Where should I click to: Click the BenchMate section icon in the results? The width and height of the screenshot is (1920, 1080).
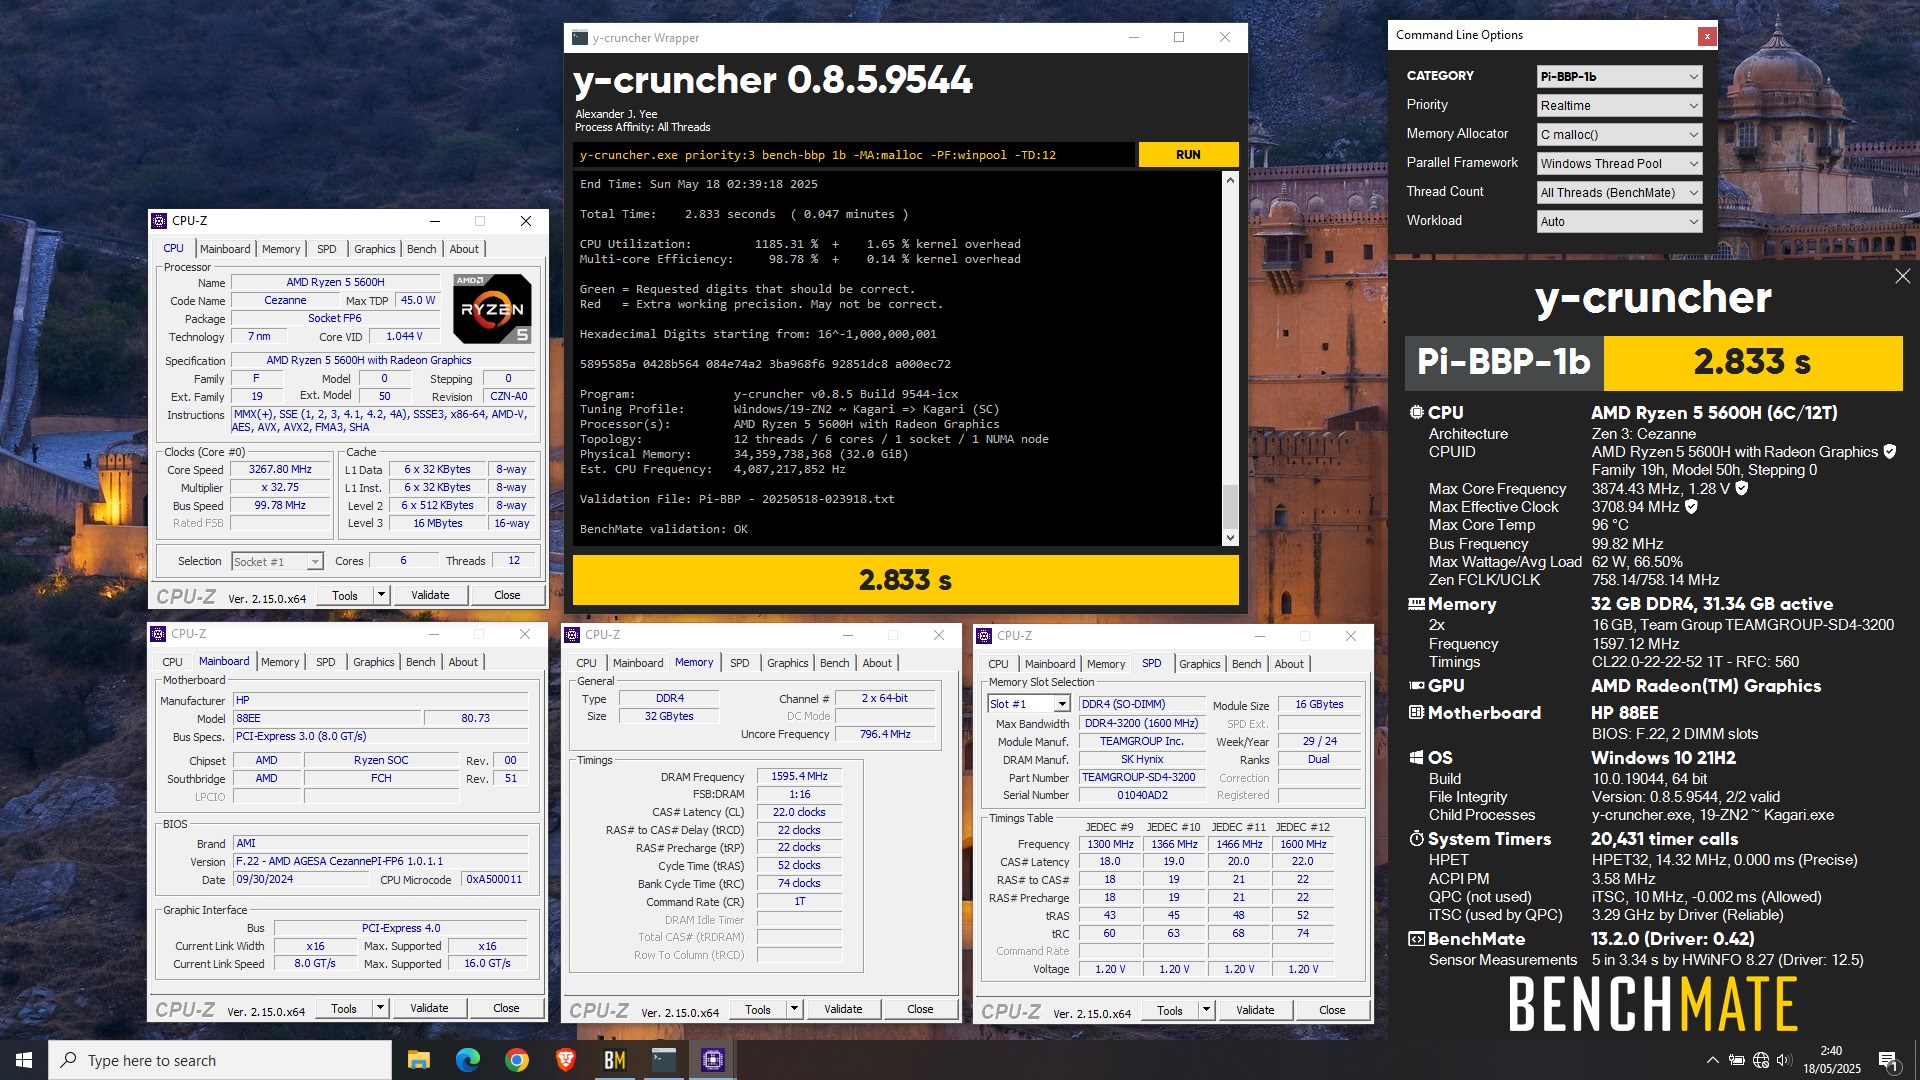tap(1416, 939)
